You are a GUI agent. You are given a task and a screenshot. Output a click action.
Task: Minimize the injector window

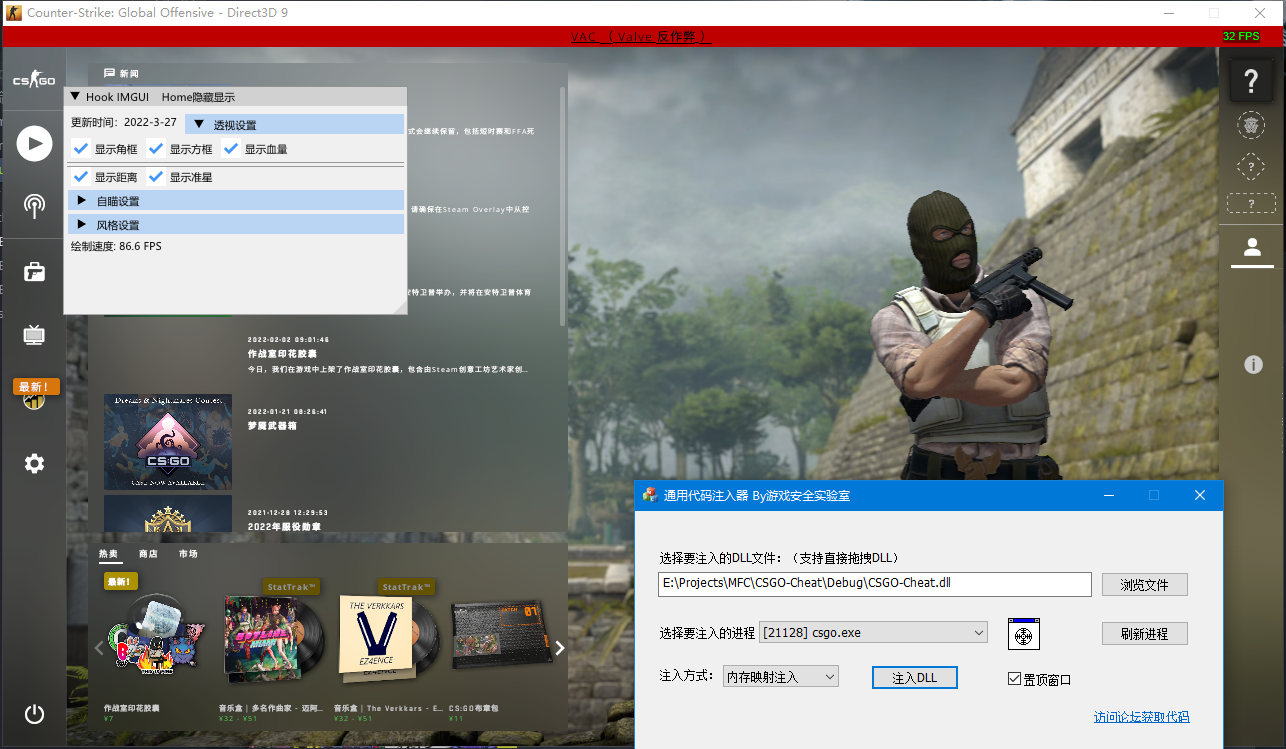[1109, 495]
